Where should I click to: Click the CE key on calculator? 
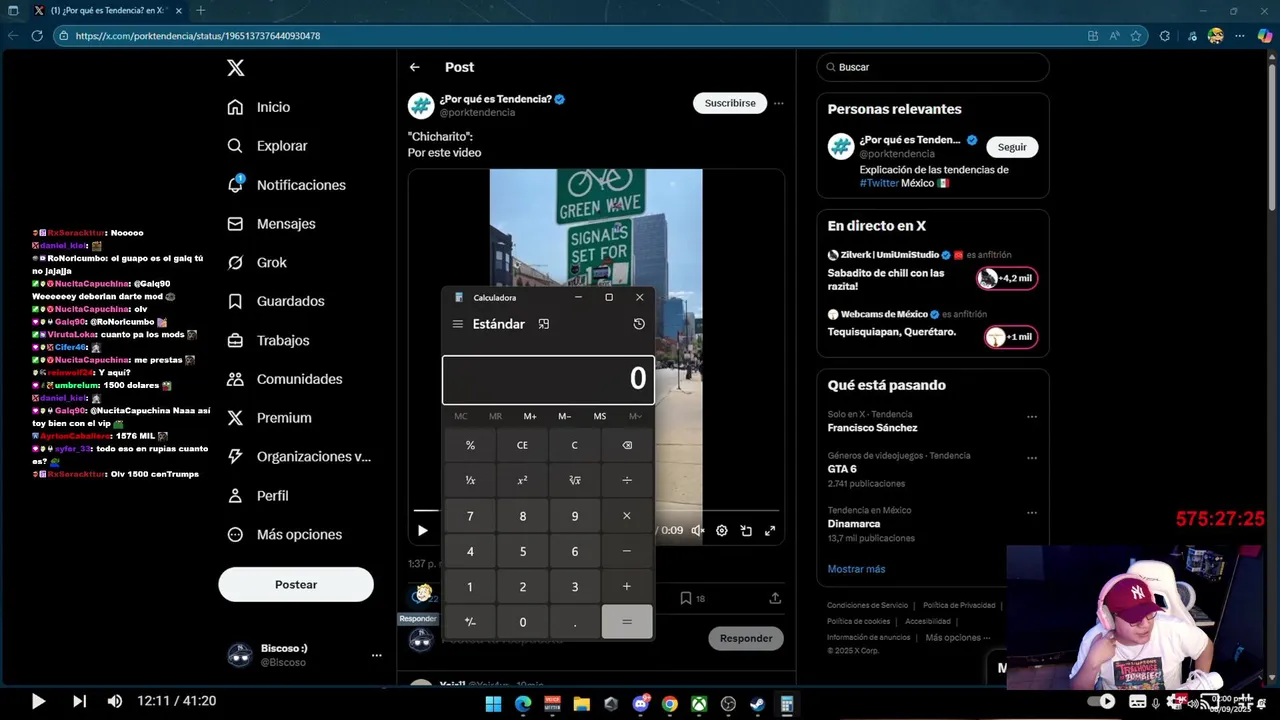522,445
